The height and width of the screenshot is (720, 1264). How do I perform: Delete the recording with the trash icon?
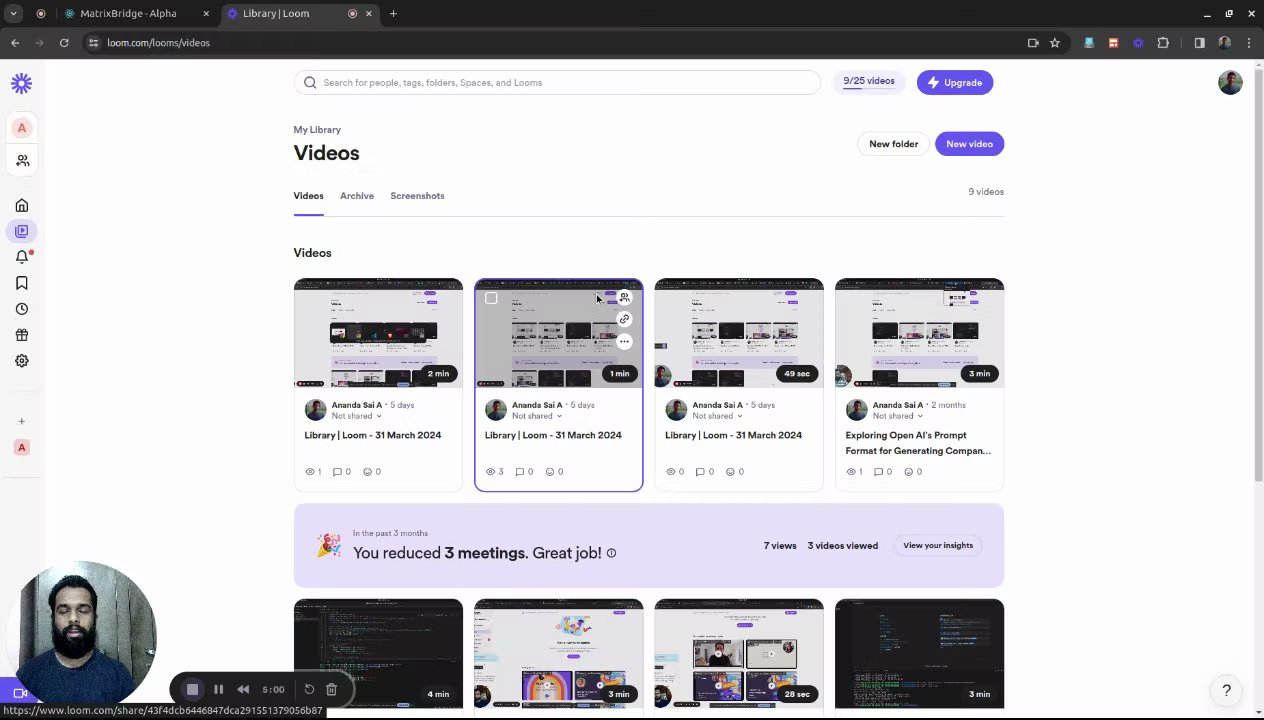[331, 689]
